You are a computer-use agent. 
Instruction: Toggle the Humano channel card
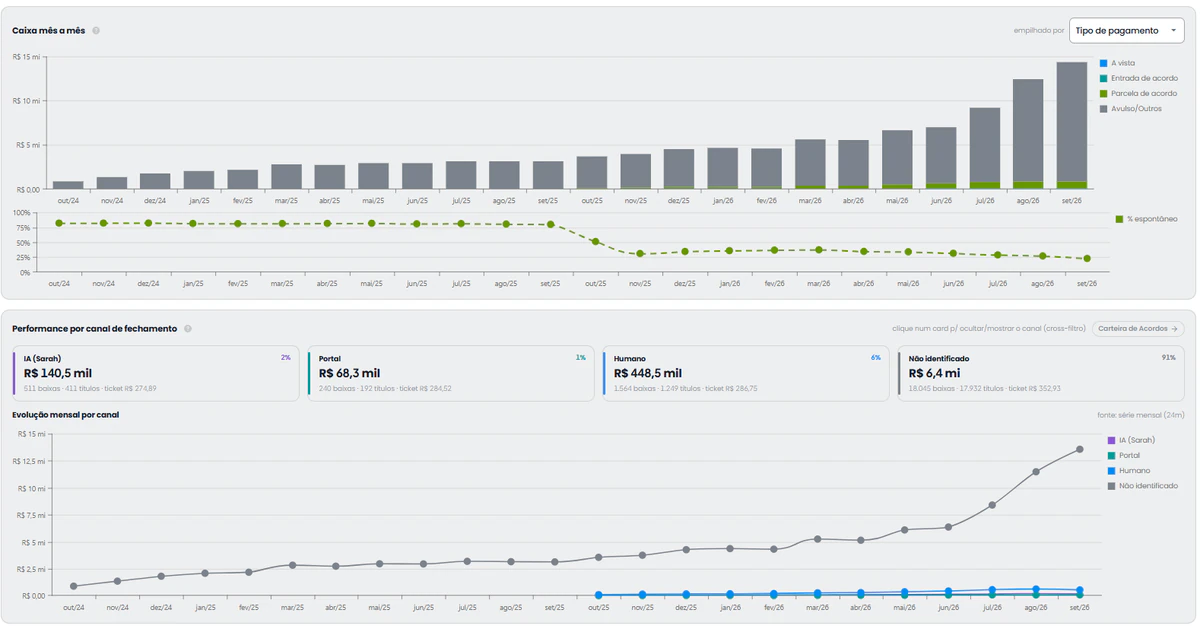click(746, 374)
